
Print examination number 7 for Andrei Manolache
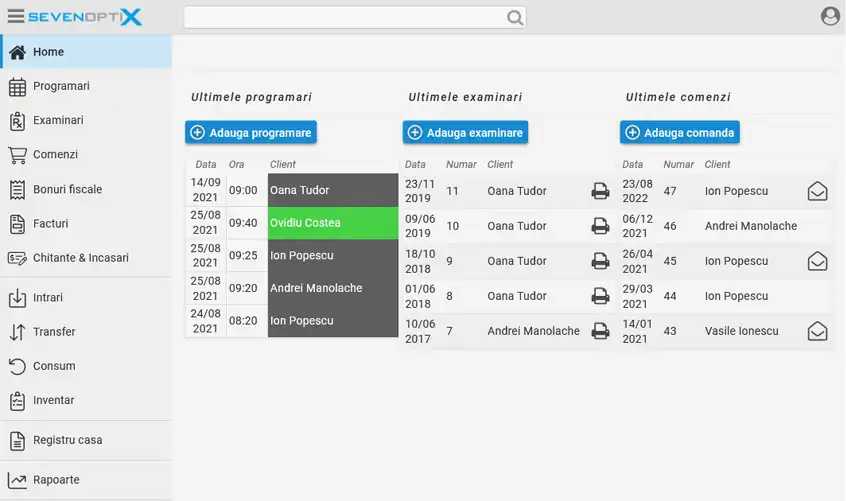(x=600, y=331)
